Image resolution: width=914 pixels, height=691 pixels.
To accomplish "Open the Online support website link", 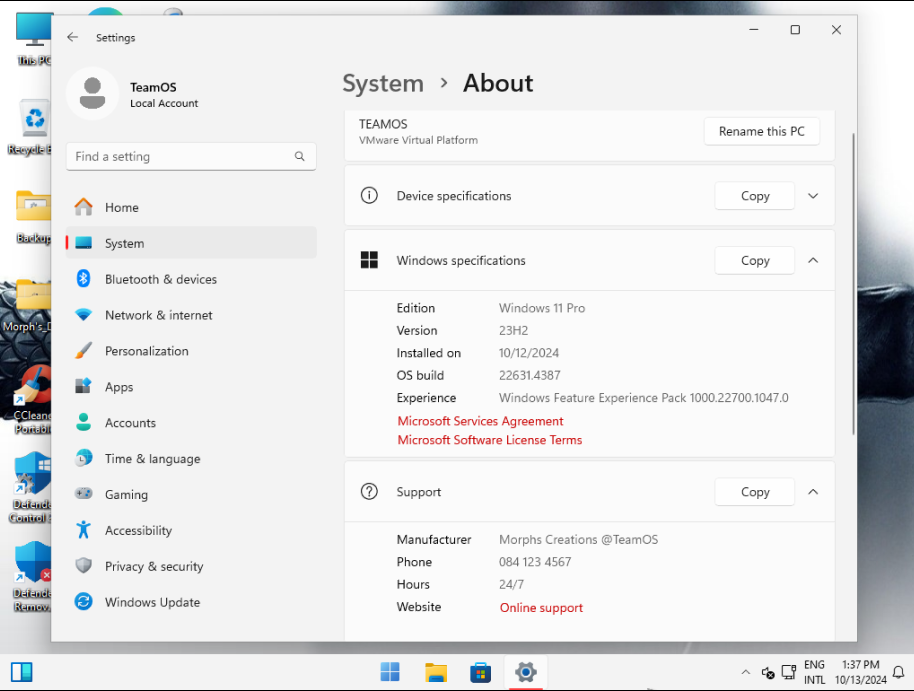I will pyautogui.click(x=541, y=608).
